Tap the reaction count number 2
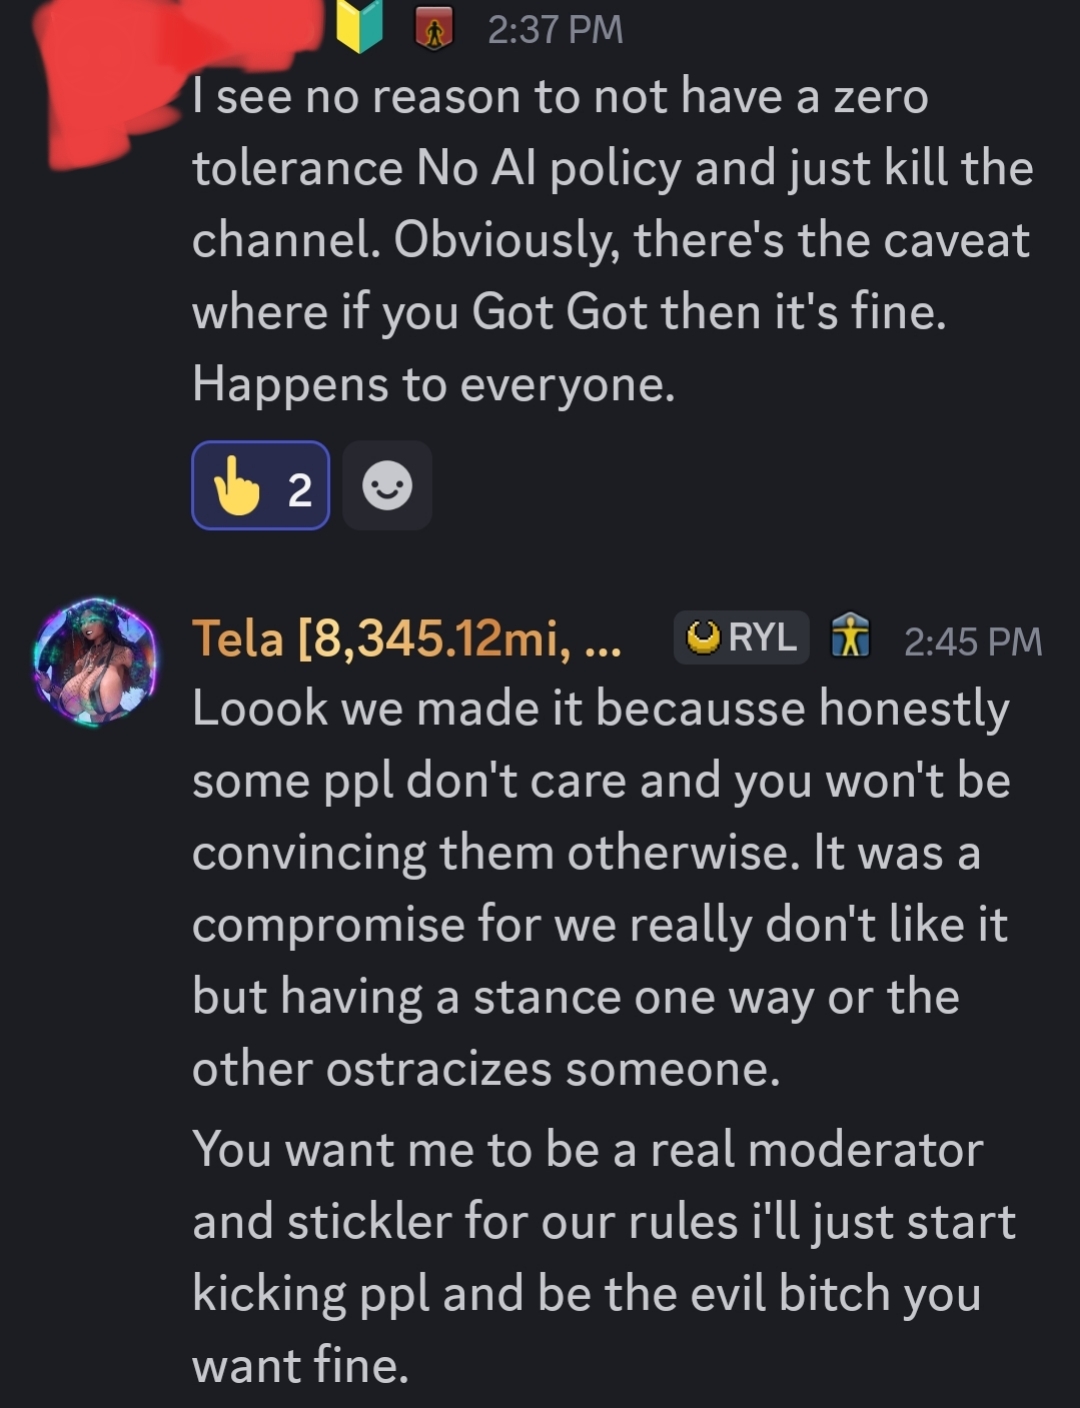This screenshot has width=1080, height=1408. (x=299, y=489)
